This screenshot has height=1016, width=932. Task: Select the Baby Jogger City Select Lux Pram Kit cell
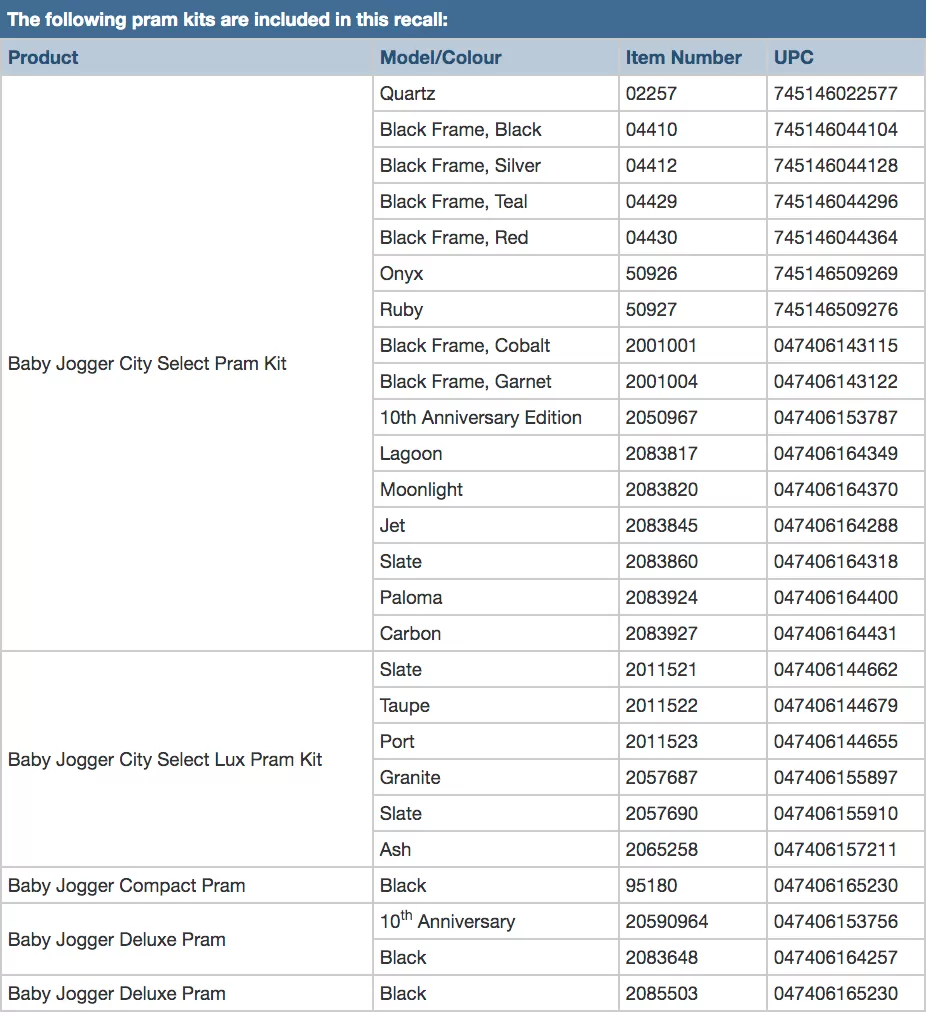pos(187,759)
